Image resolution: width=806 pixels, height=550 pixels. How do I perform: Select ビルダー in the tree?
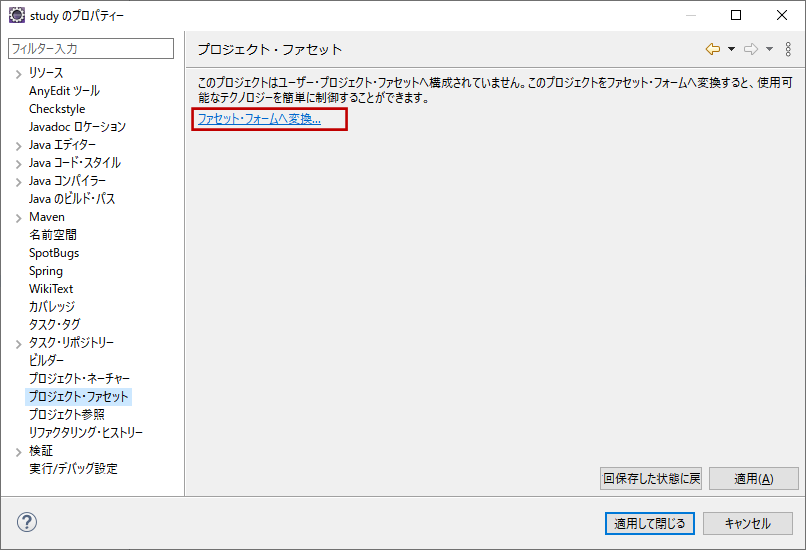pos(46,361)
